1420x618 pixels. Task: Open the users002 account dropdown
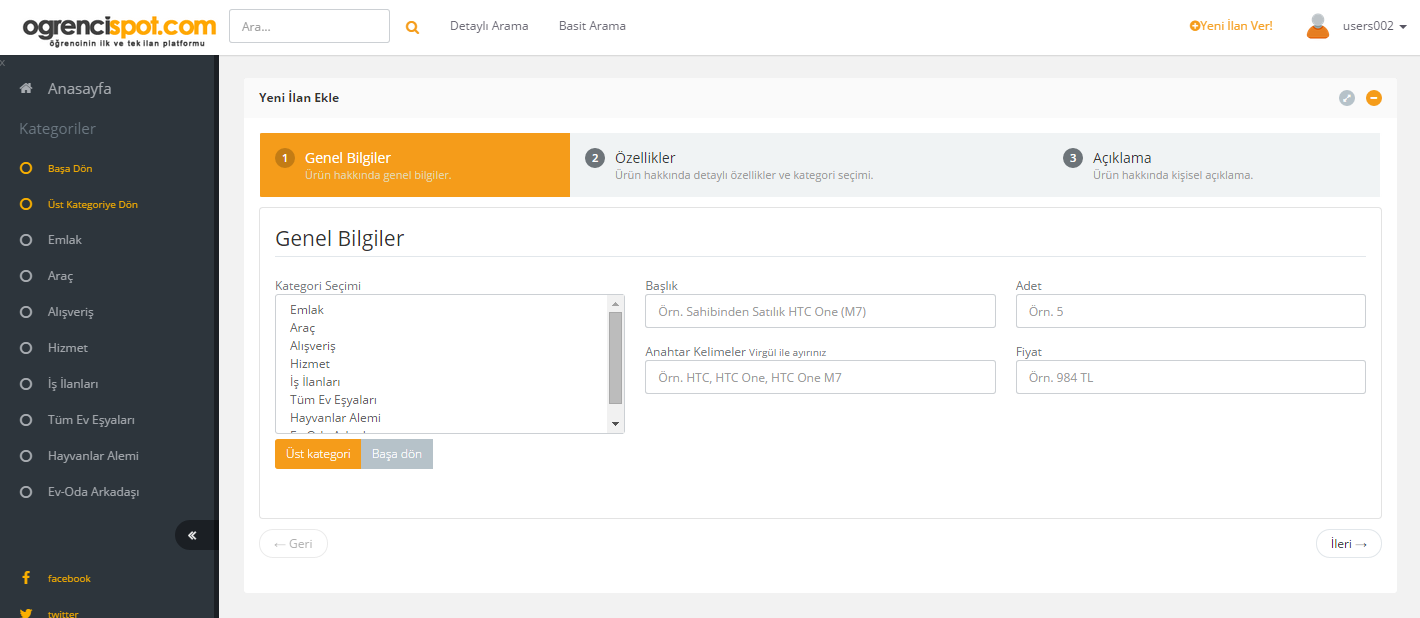click(x=1374, y=27)
